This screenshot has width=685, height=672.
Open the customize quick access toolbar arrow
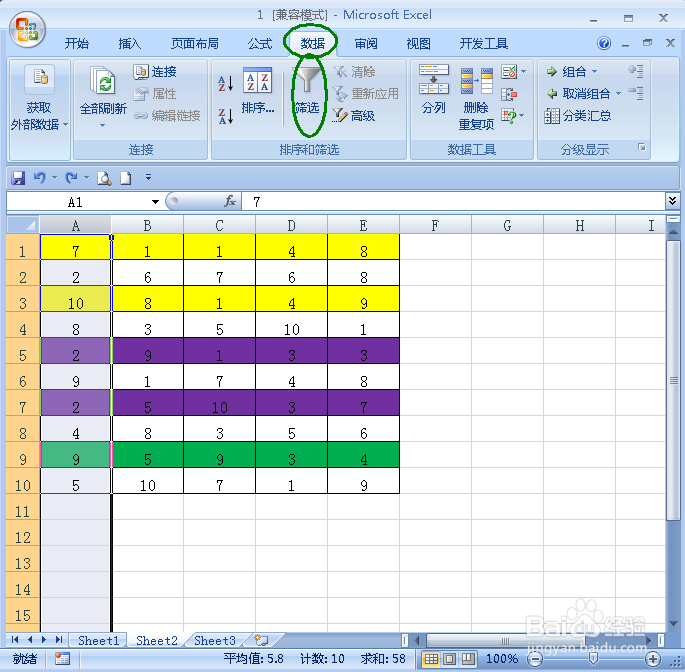pos(149,177)
